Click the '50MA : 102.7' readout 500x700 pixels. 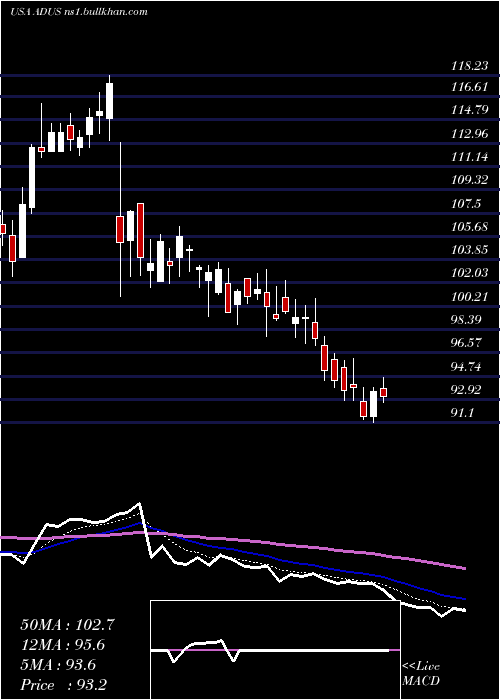(x=68, y=625)
